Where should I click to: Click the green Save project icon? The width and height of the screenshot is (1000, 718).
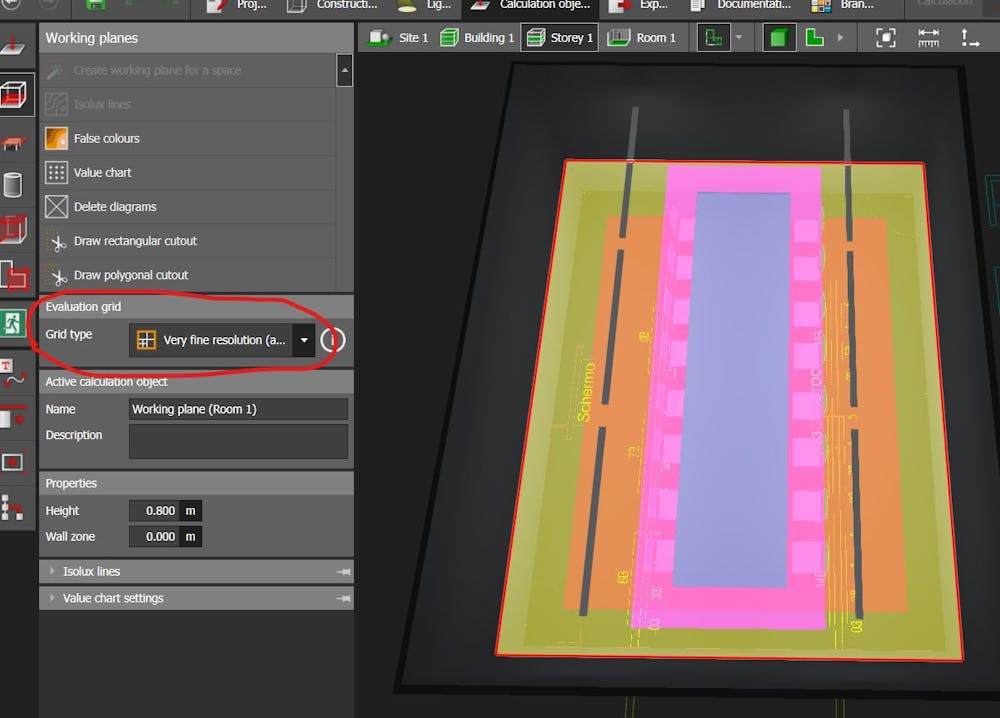tap(96, 5)
